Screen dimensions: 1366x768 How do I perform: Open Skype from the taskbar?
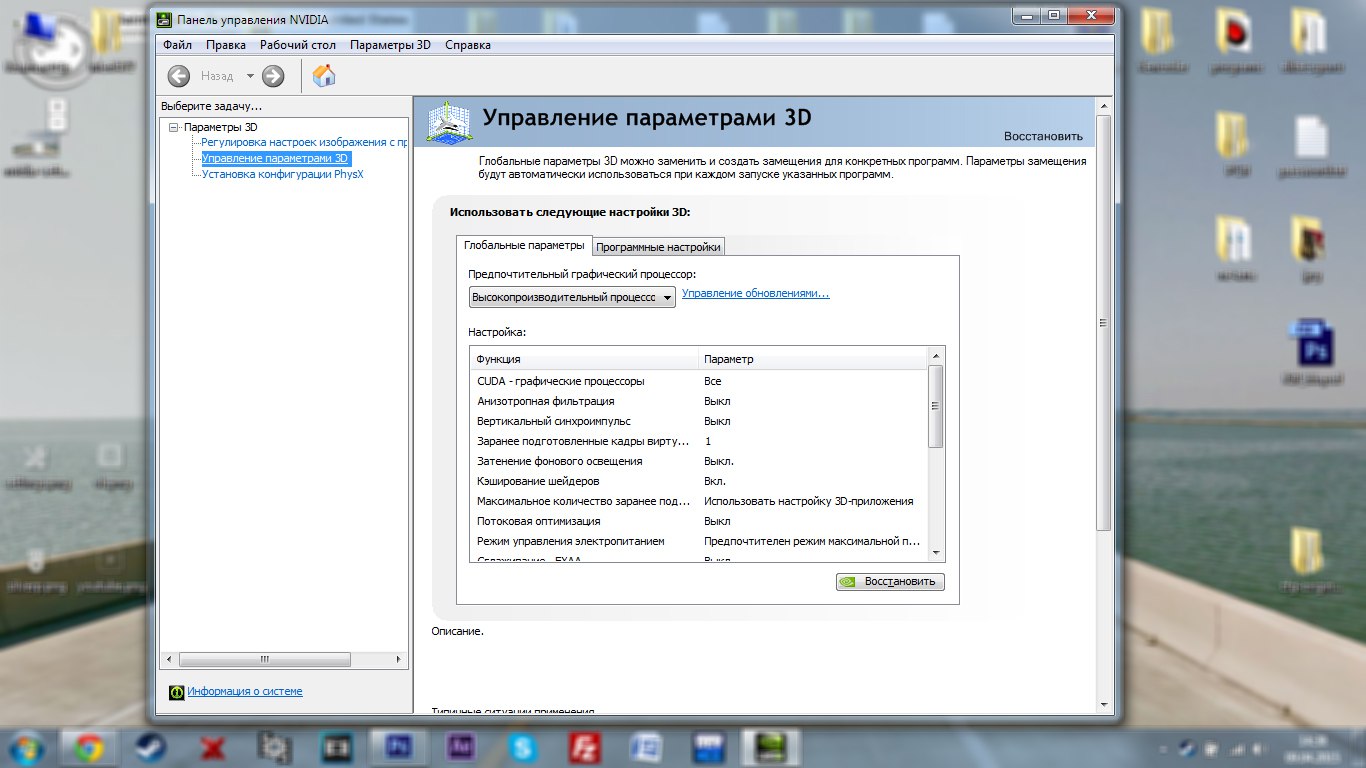coord(521,746)
